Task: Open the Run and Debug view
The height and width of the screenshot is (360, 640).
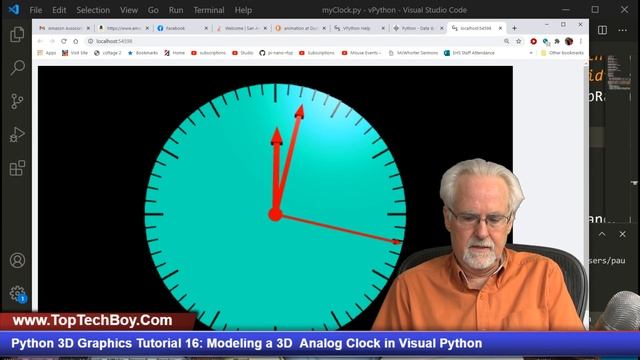Action: tap(17, 134)
